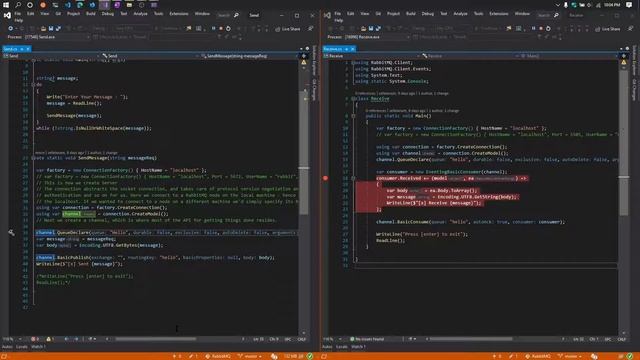
Task: Click the search box in Receive window
Action: (x=547, y=15)
